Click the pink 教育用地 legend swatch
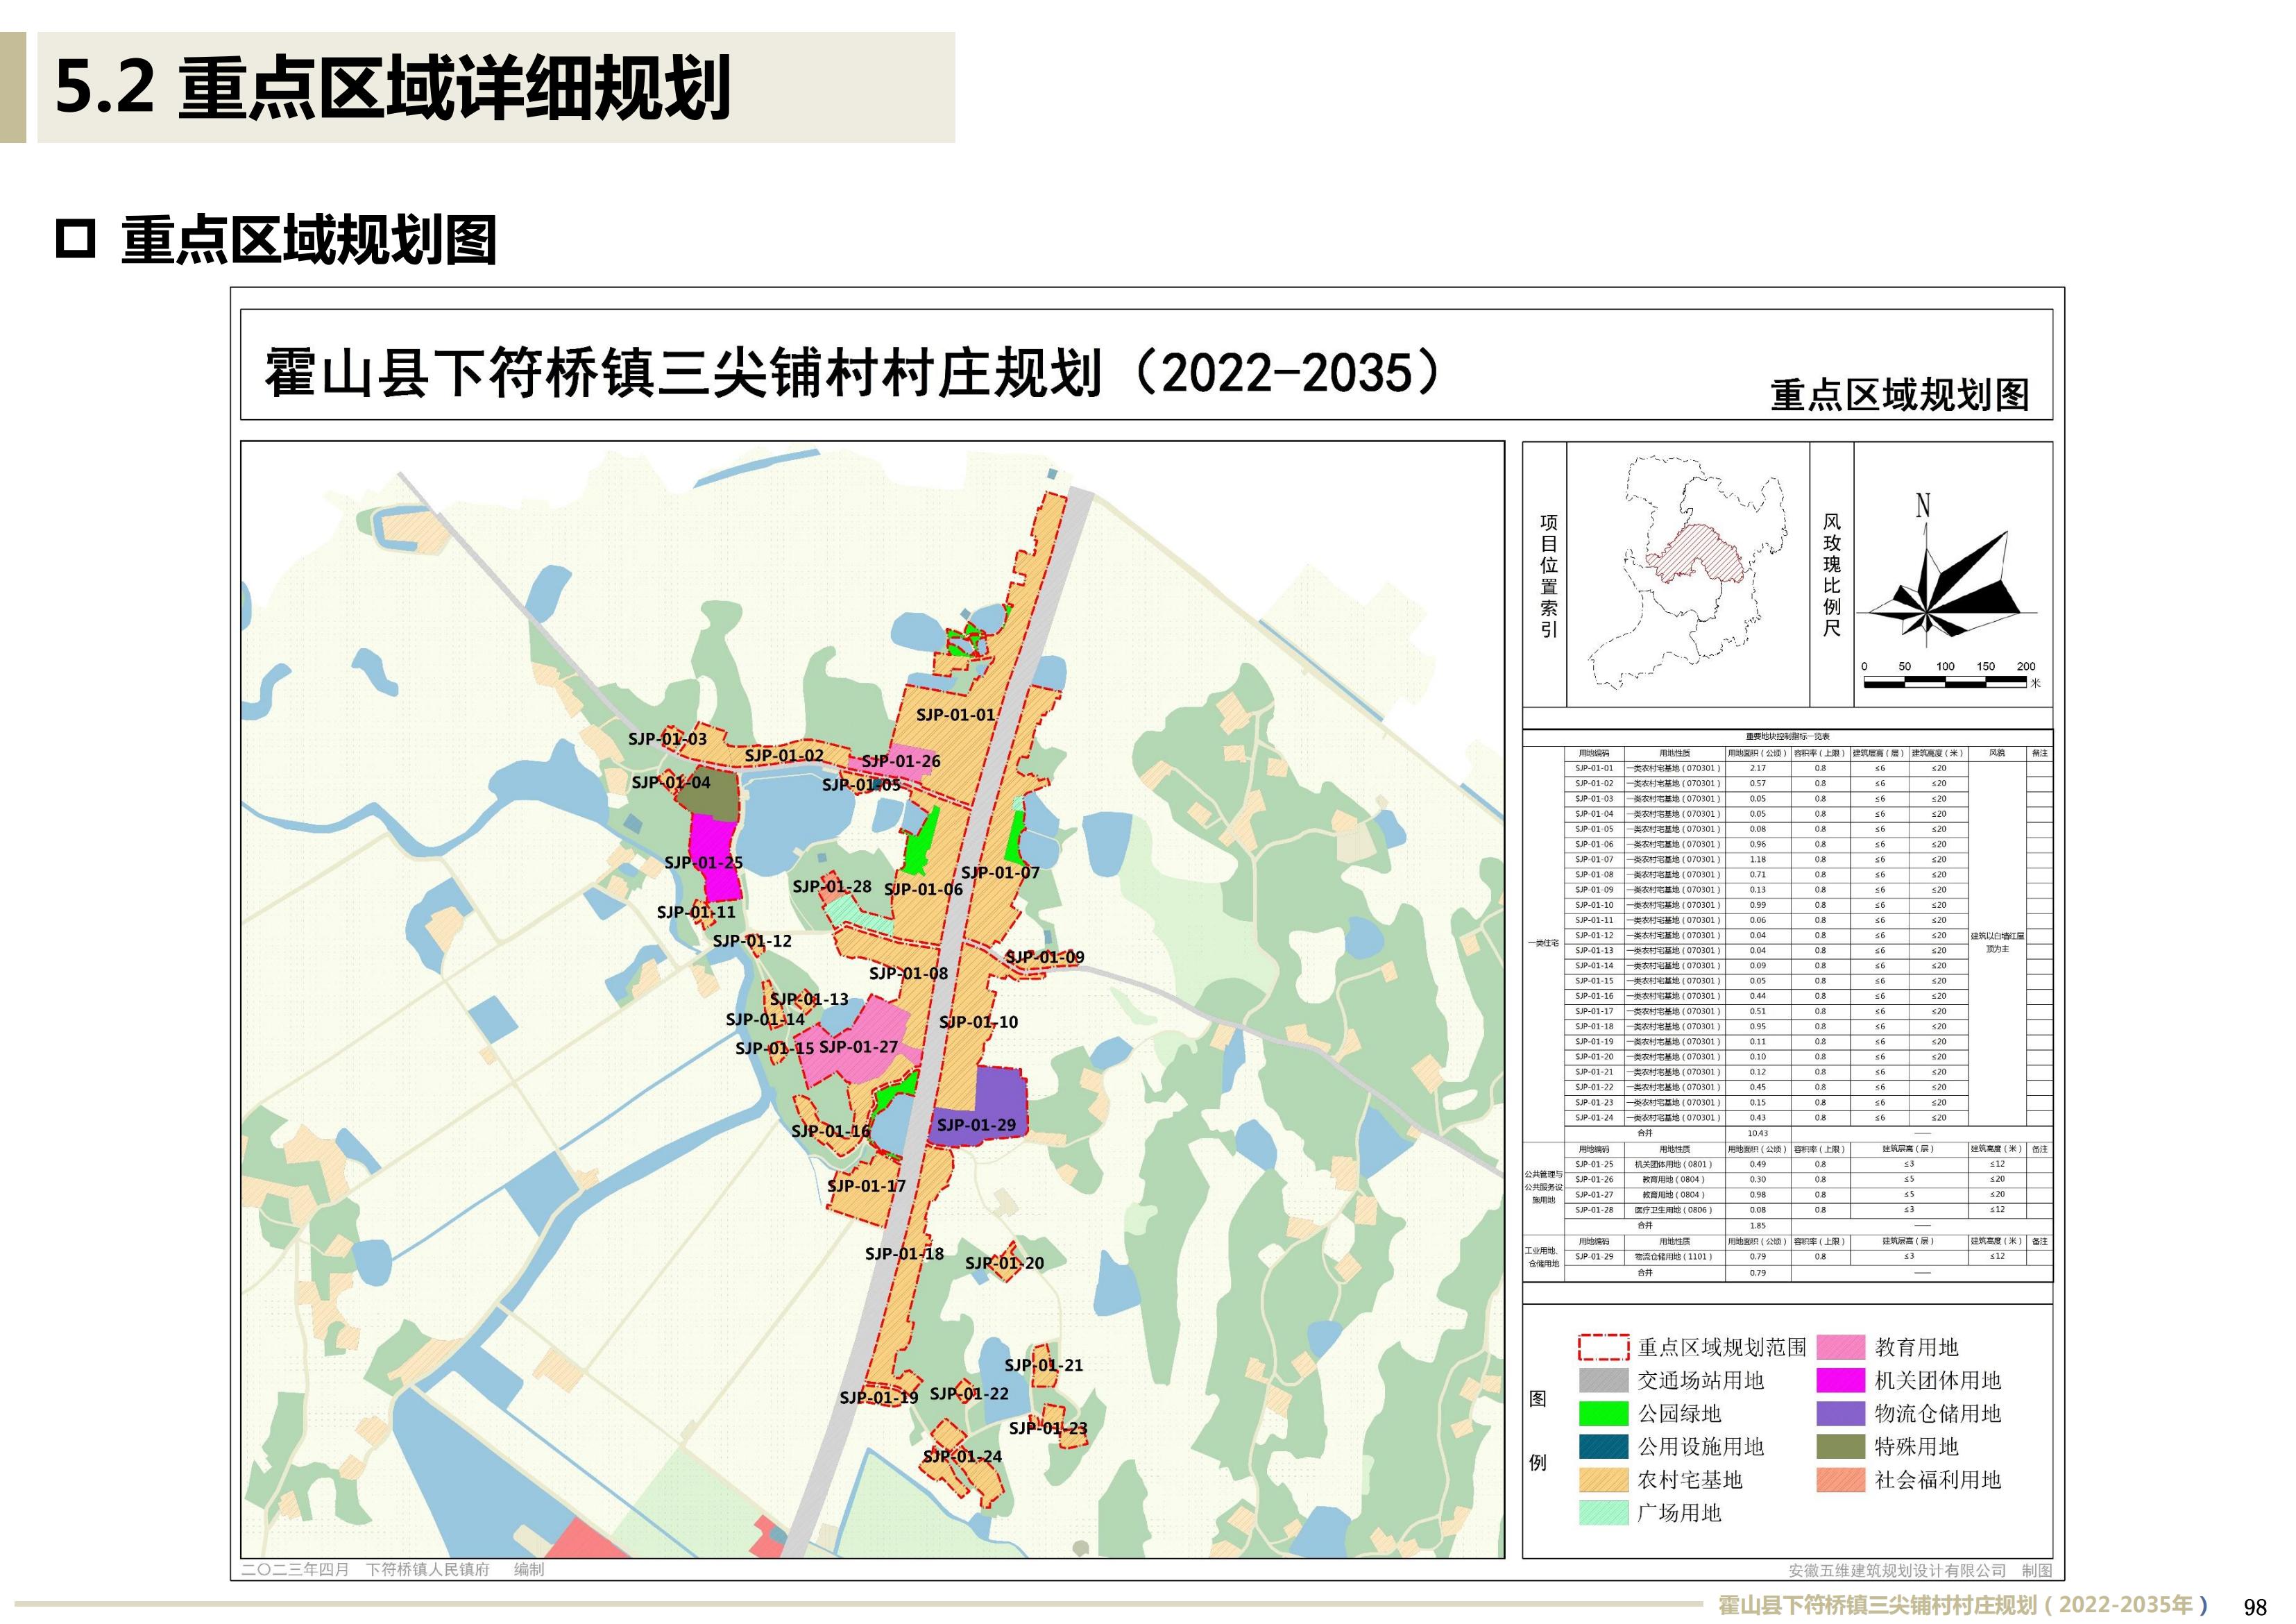This screenshot has width=2296, height=1624. point(1840,1347)
